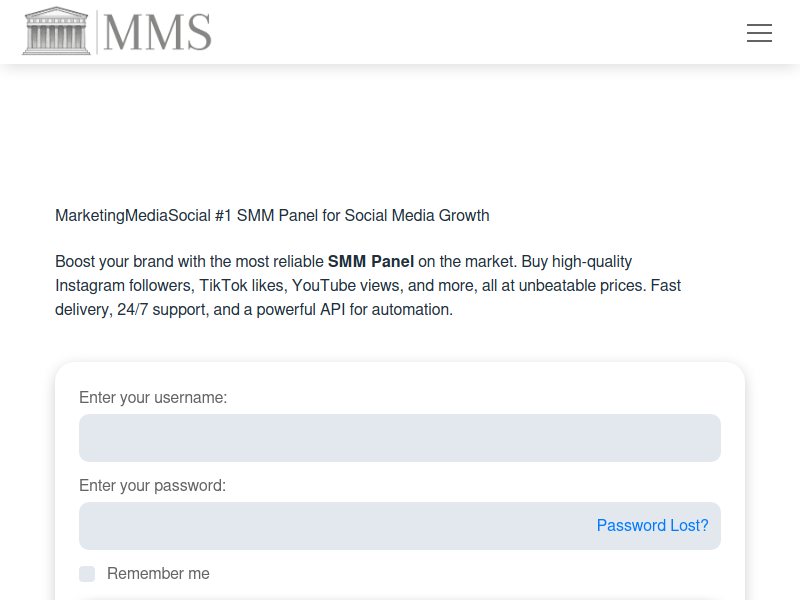
Task: Tick the Remember me checkbox
Action: pos(87,573)
